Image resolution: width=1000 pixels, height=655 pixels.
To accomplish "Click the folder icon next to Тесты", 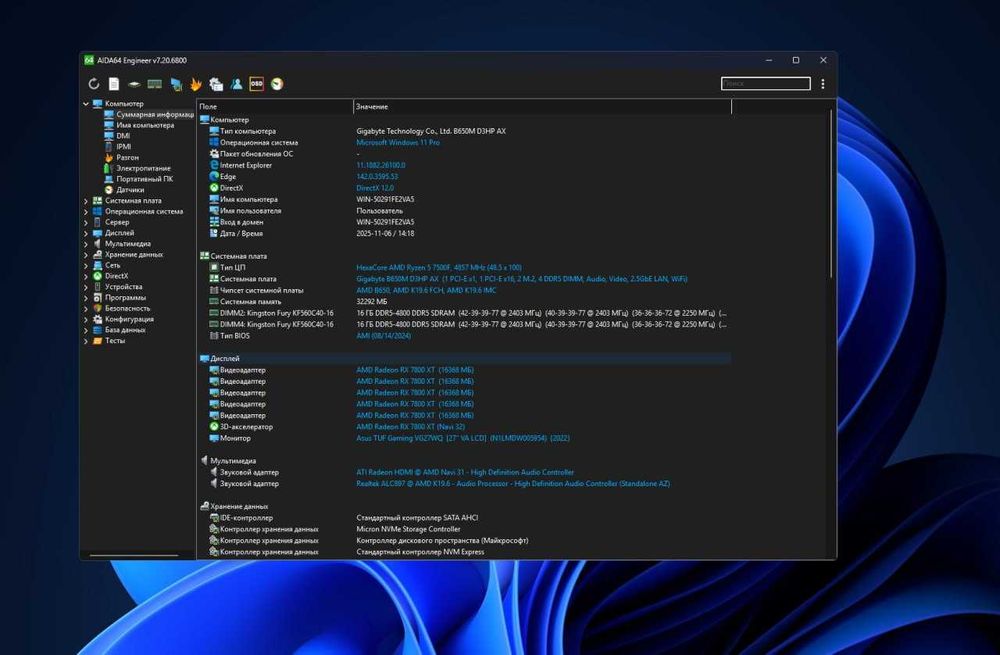I will 98,341.
